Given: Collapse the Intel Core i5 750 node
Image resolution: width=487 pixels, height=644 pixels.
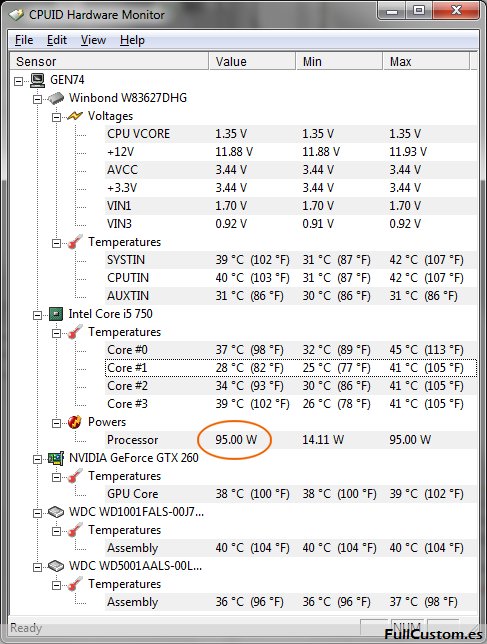Looking at the screenshot, I should (37, 315).
